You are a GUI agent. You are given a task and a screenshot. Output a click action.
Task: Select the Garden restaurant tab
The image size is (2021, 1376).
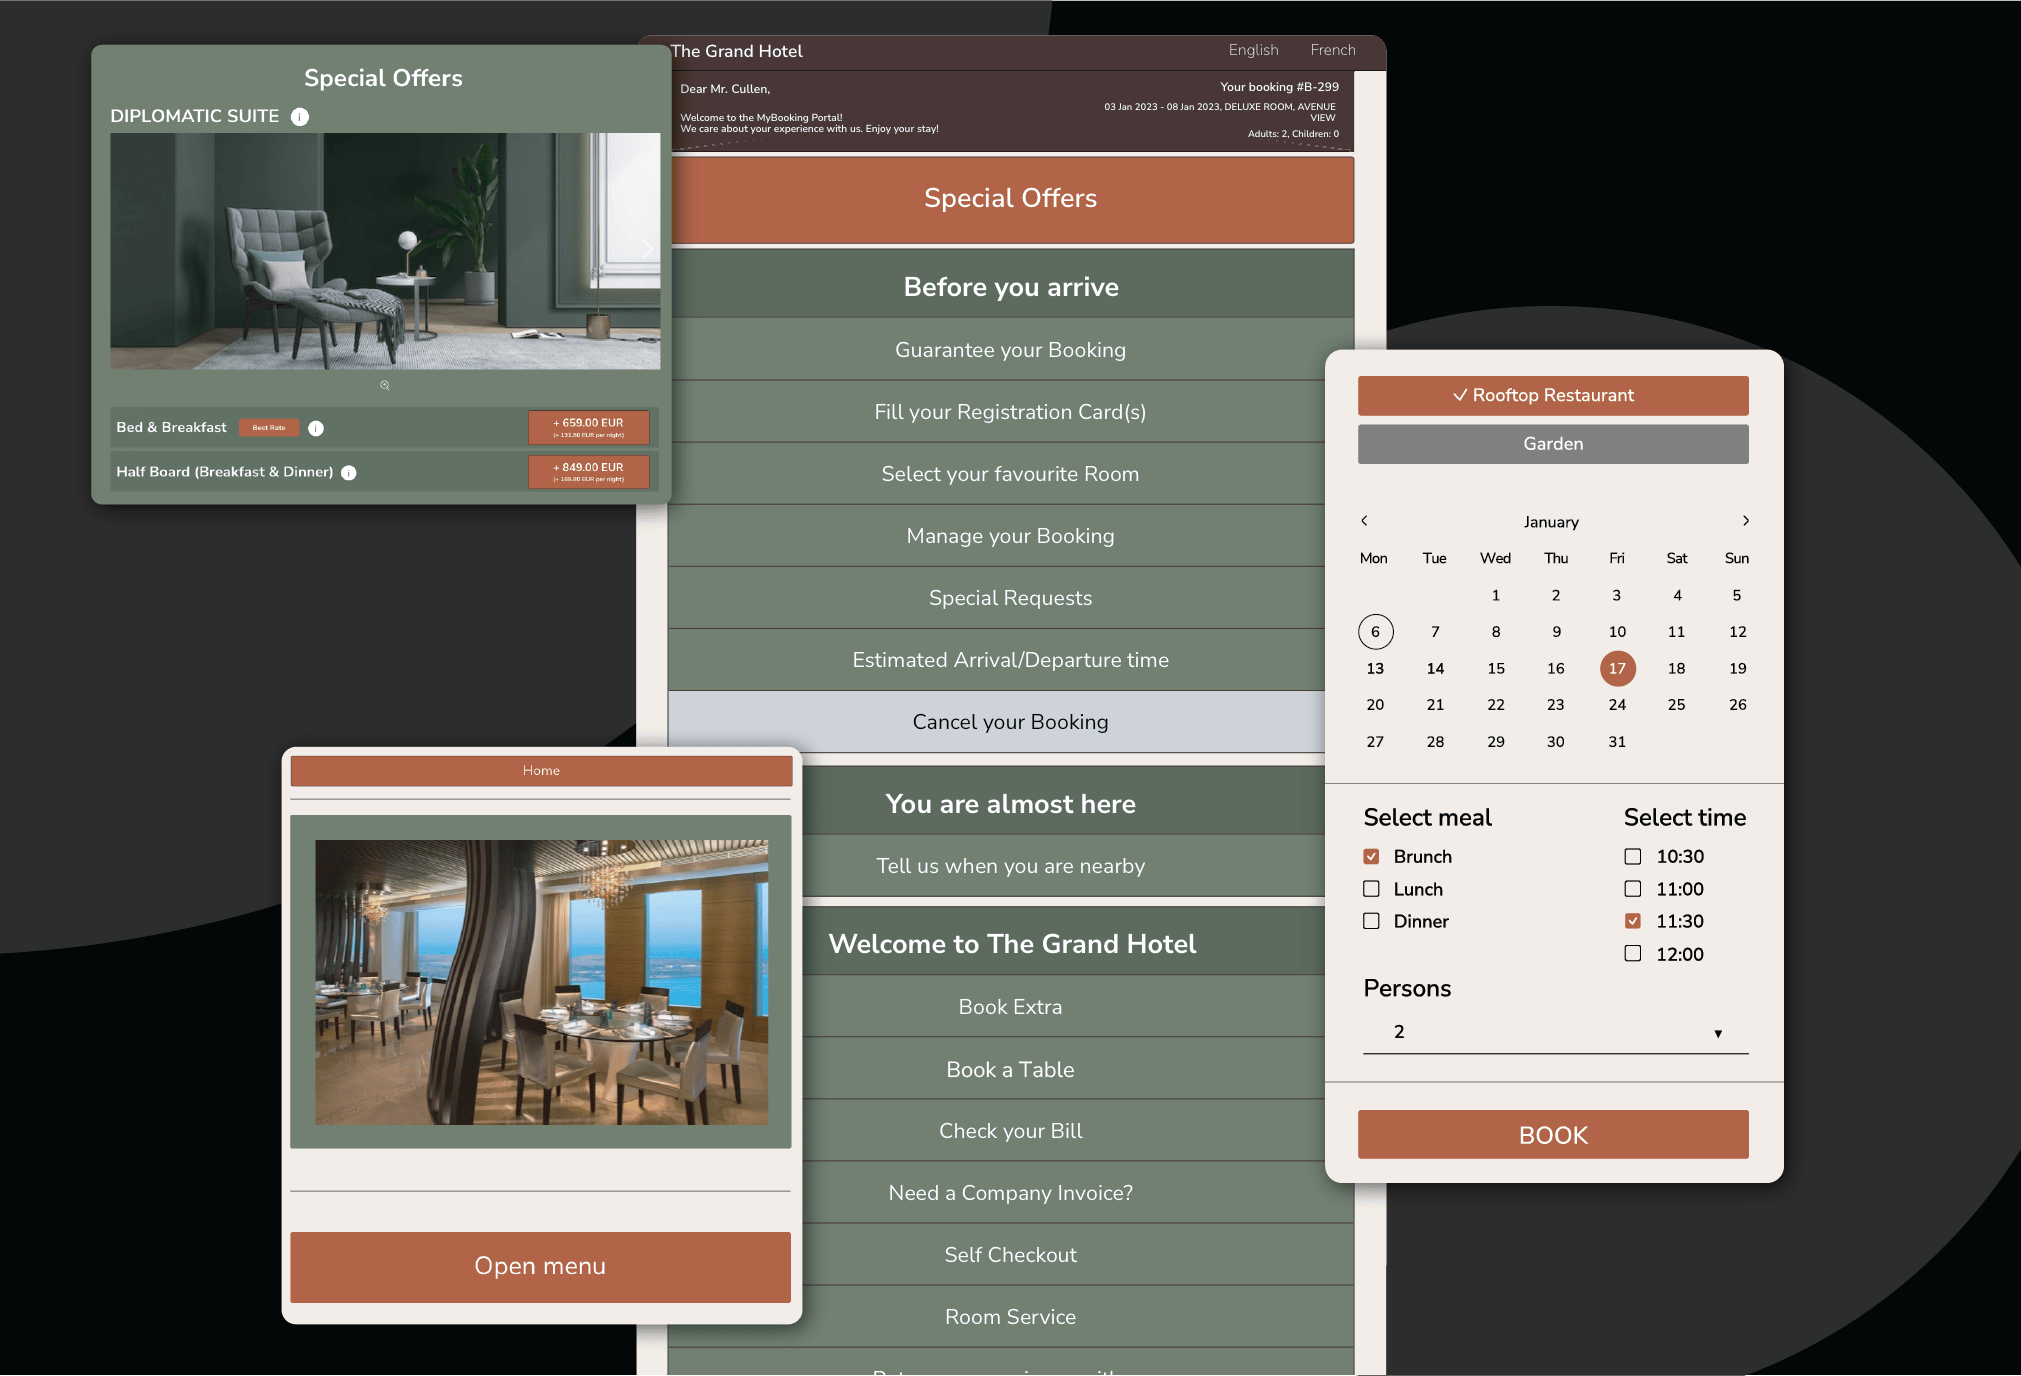[1552, 444]
